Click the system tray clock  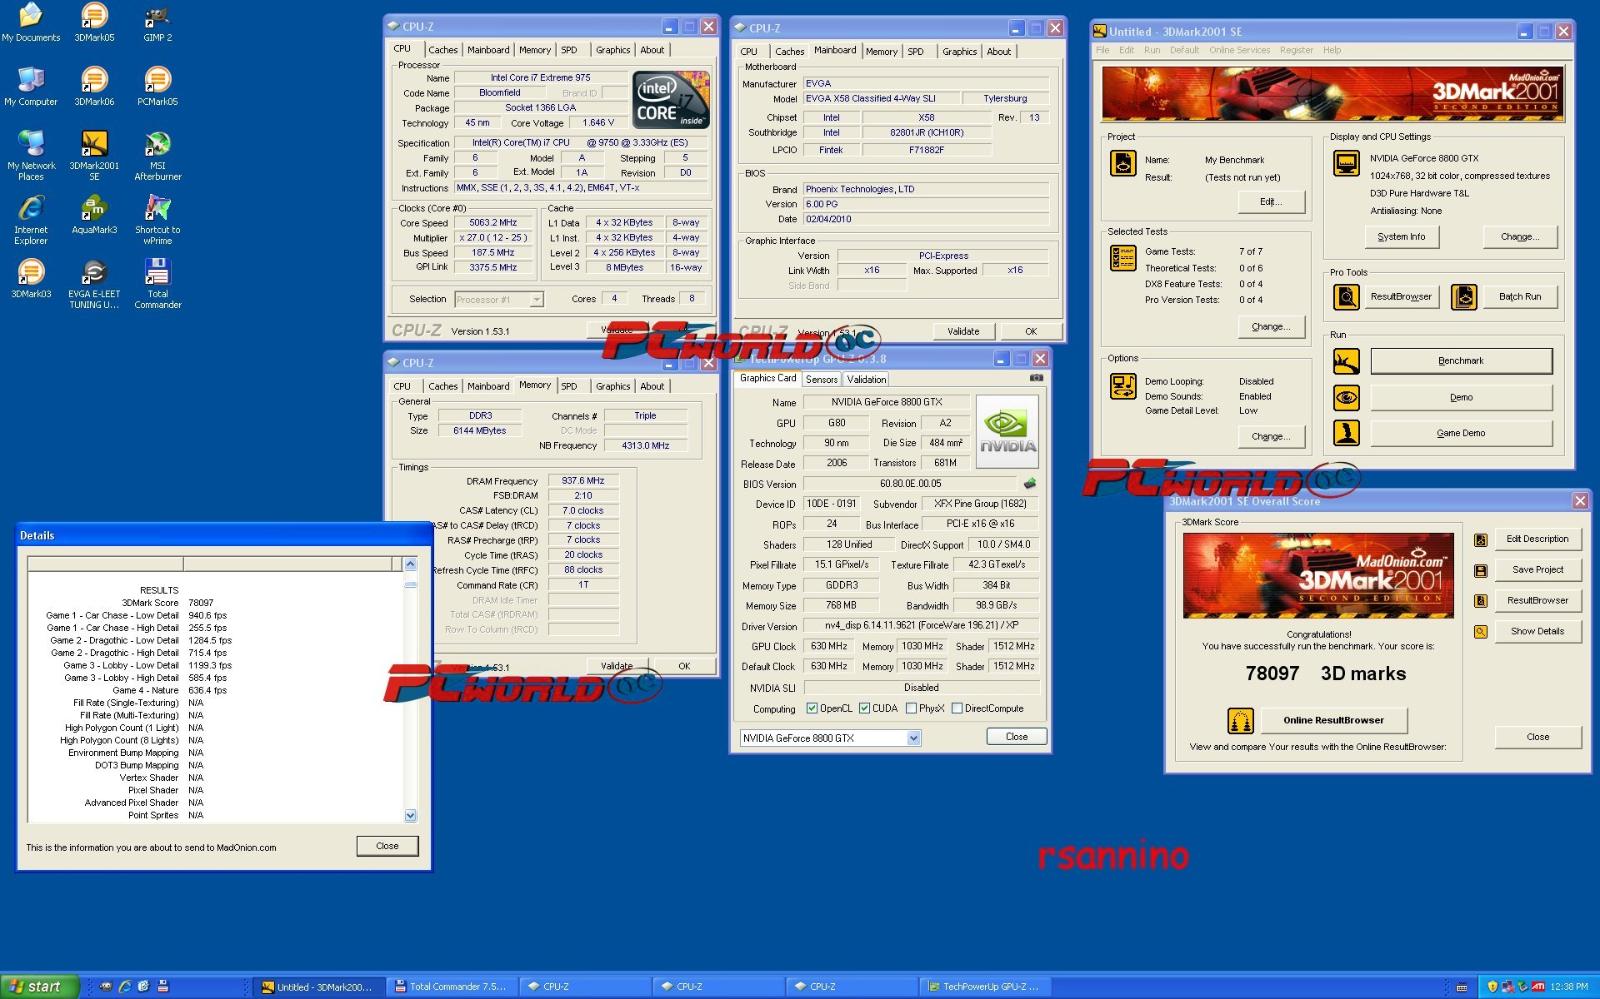coord(1568,987)
